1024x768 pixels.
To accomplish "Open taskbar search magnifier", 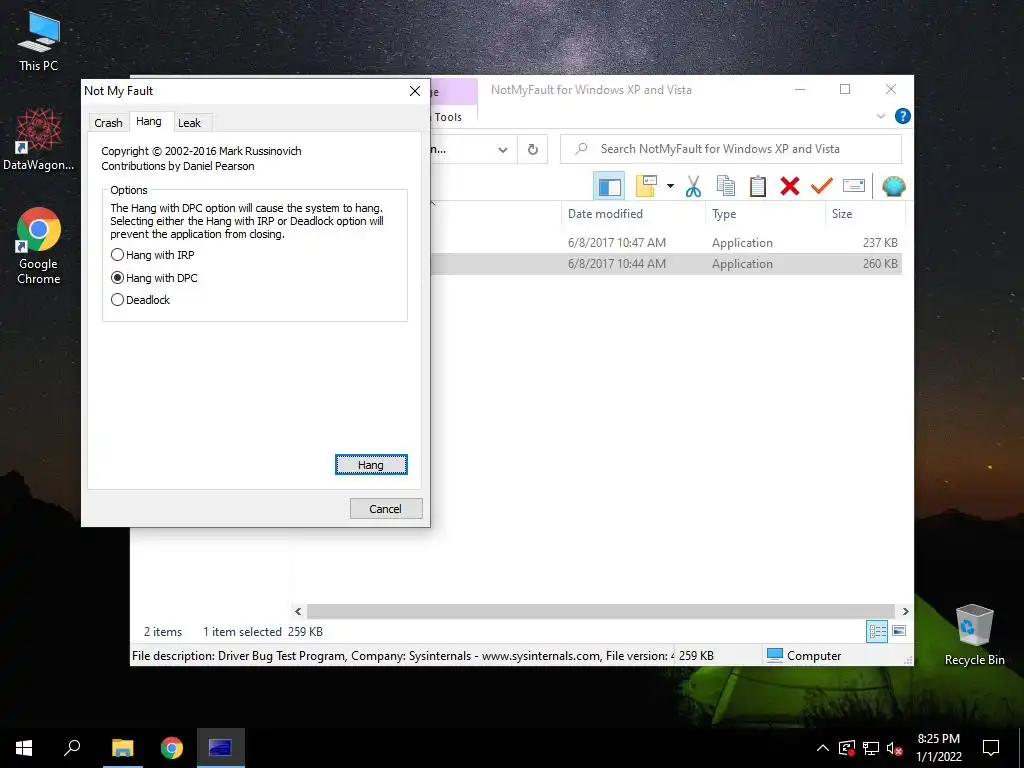I will [72, 748].
